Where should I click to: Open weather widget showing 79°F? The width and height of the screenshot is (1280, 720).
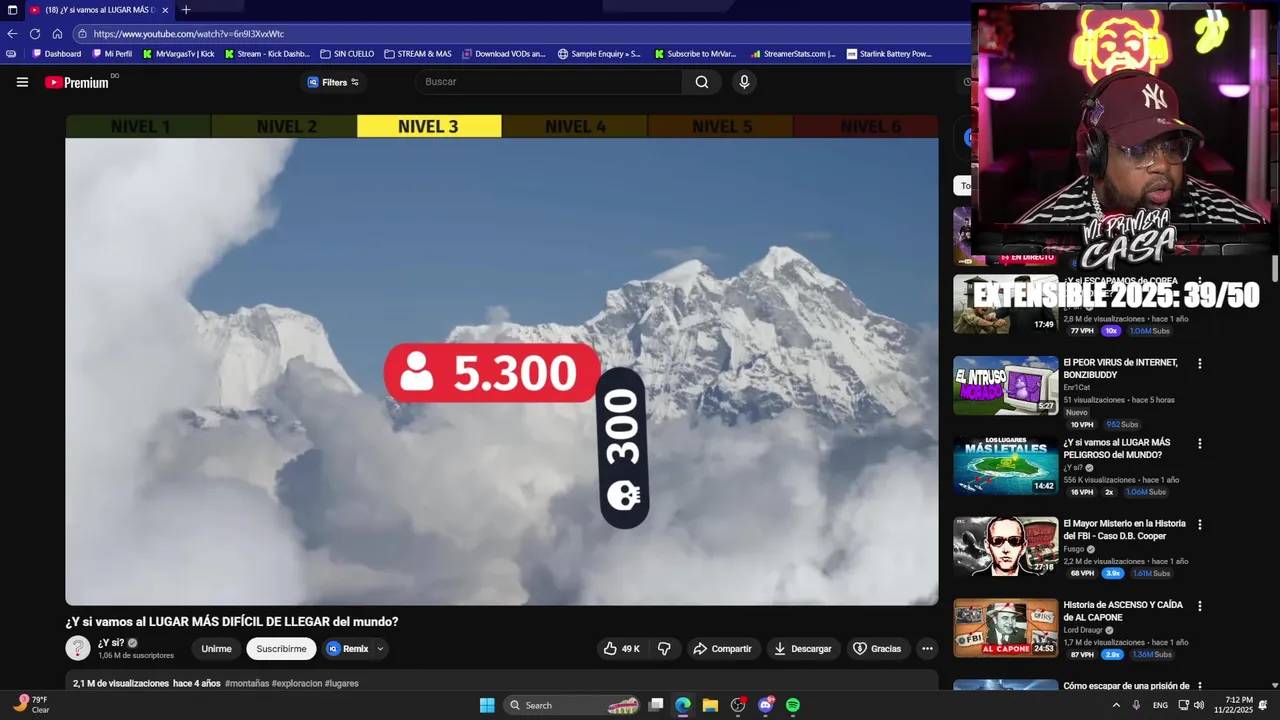30,705
